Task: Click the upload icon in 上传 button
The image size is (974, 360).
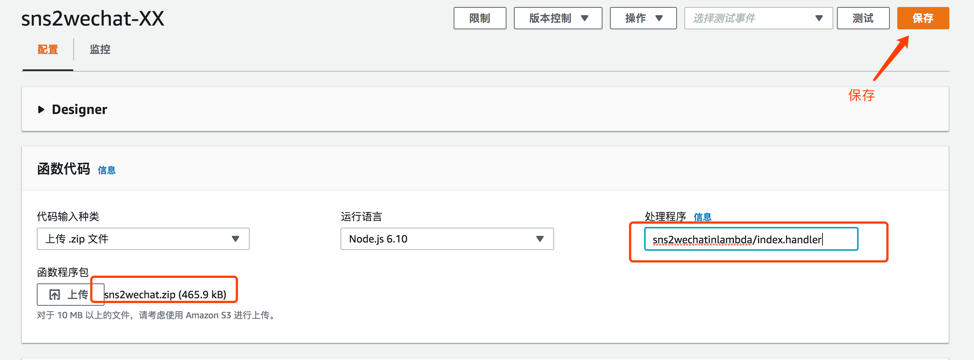Action: pyautogui.click(x=55, y=295)
